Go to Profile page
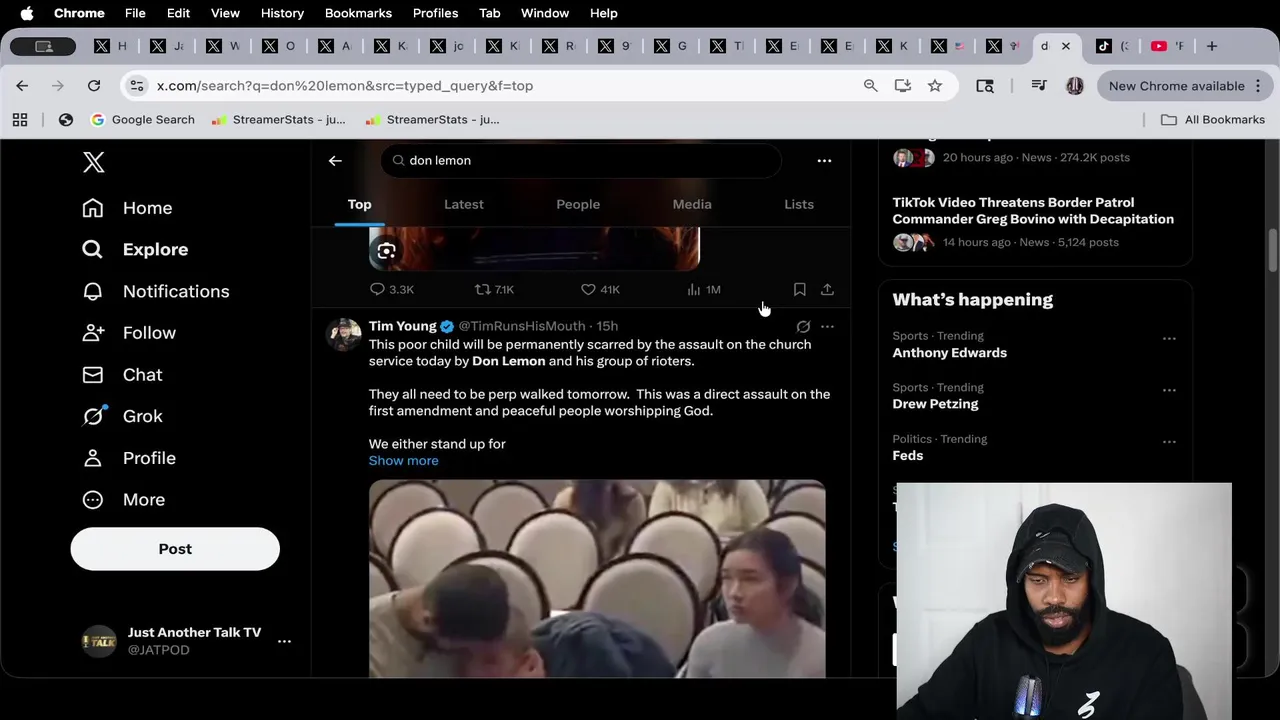1280x720 pixels. click(x=129, y=458)
